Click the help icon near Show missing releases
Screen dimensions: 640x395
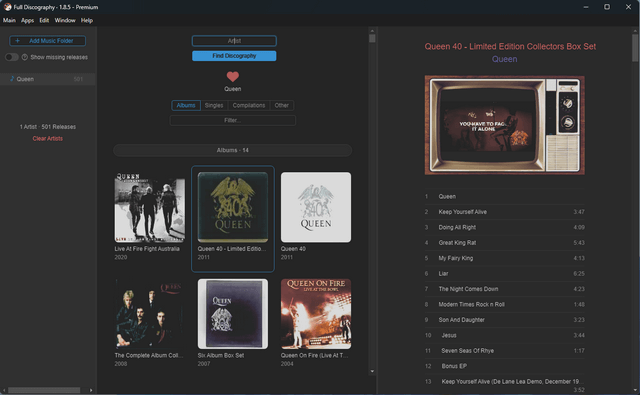pyautogui.click(x=25, y=57)
